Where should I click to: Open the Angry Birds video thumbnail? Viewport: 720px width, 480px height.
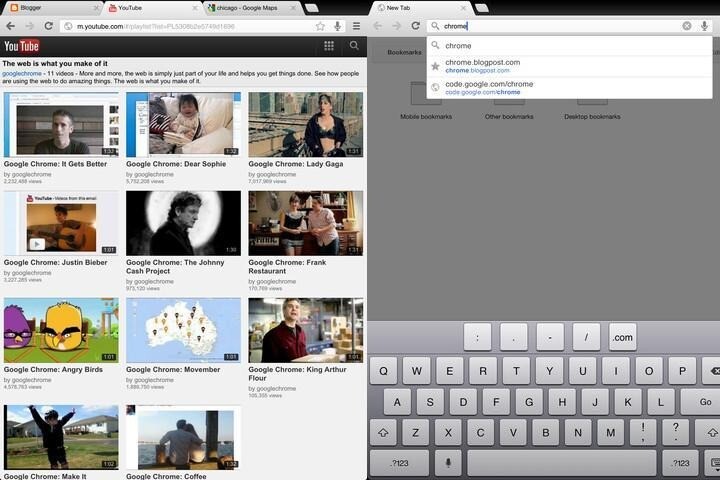click(x=61, y=330)
